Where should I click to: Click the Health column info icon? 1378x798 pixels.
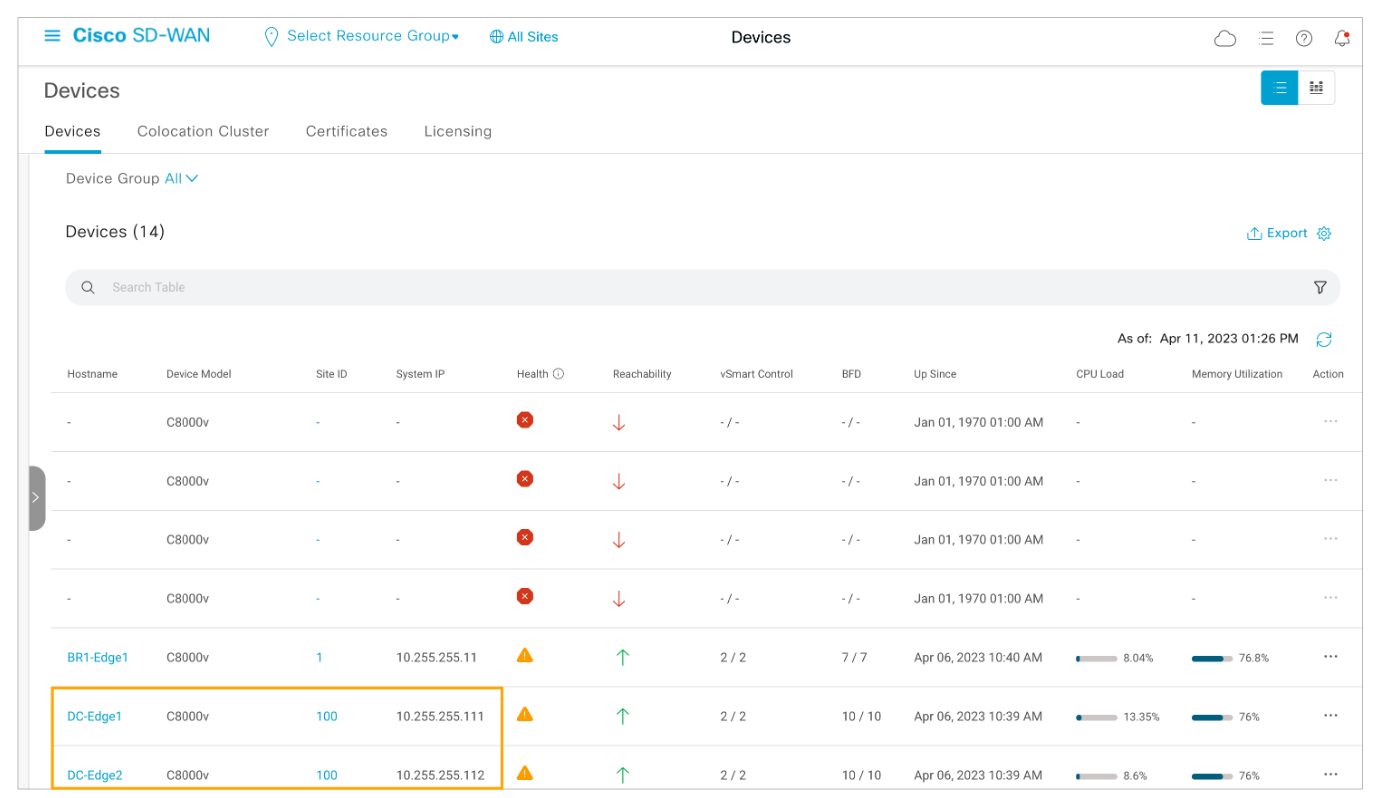pyautogui.click(x=558, y=374)
